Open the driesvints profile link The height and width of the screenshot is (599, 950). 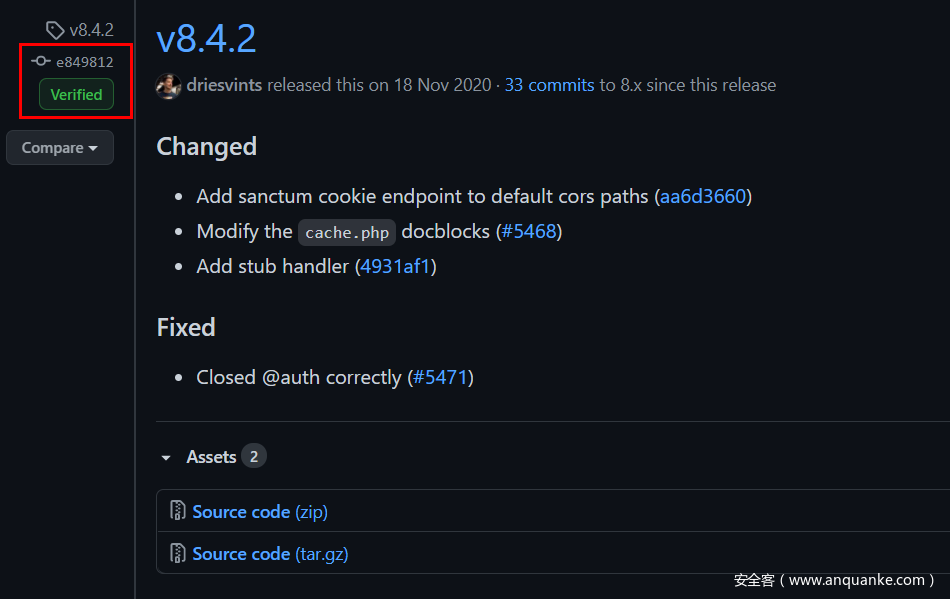point(224,85)
